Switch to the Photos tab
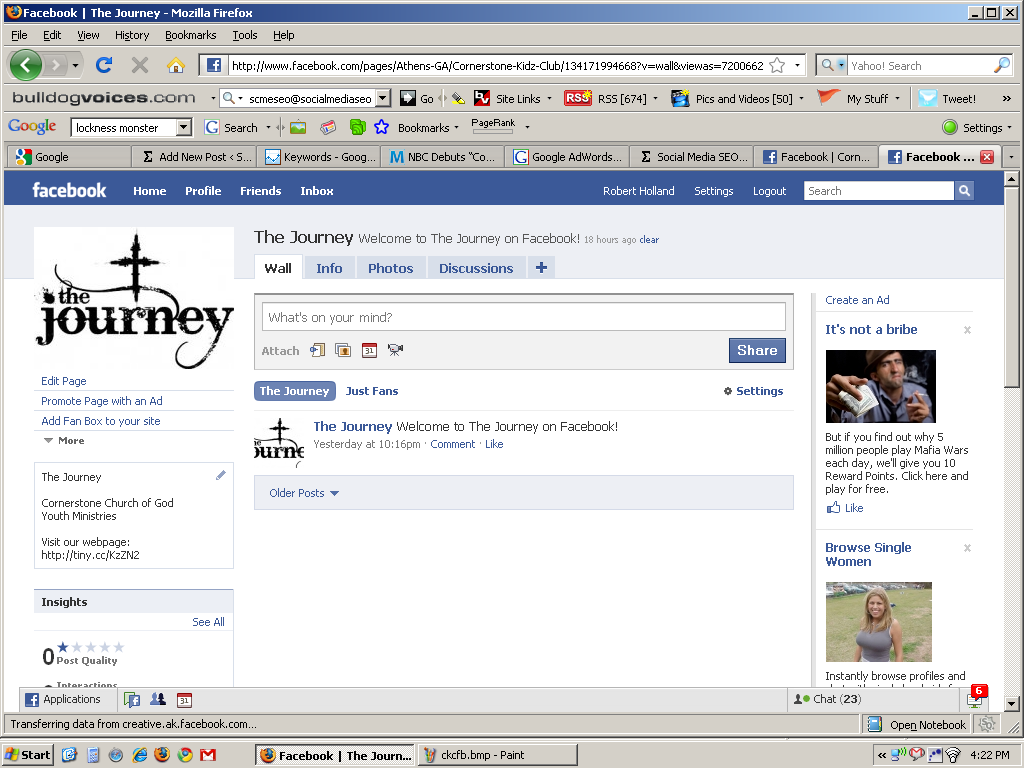Viewport: 1024px width, 768px height. [391, 268]
